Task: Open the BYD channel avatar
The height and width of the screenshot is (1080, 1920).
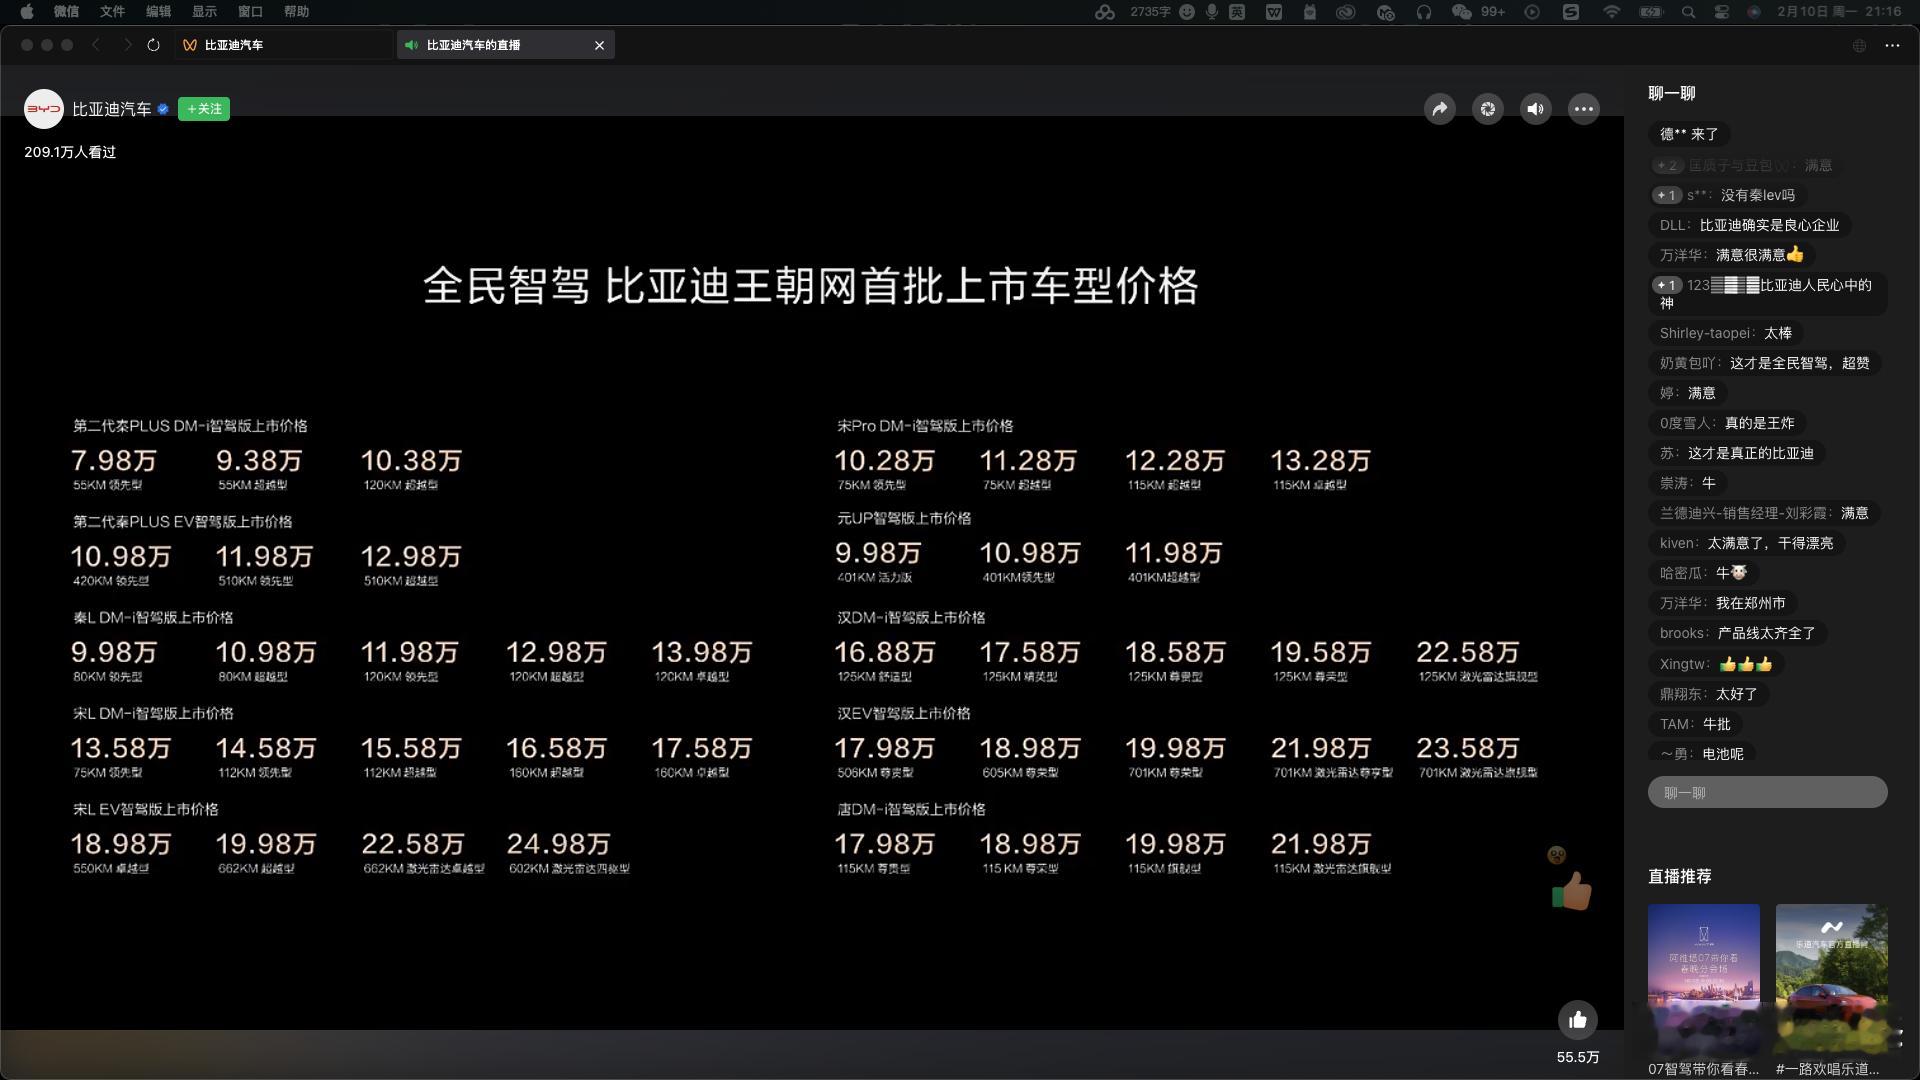Action: [x=43, y=109]
